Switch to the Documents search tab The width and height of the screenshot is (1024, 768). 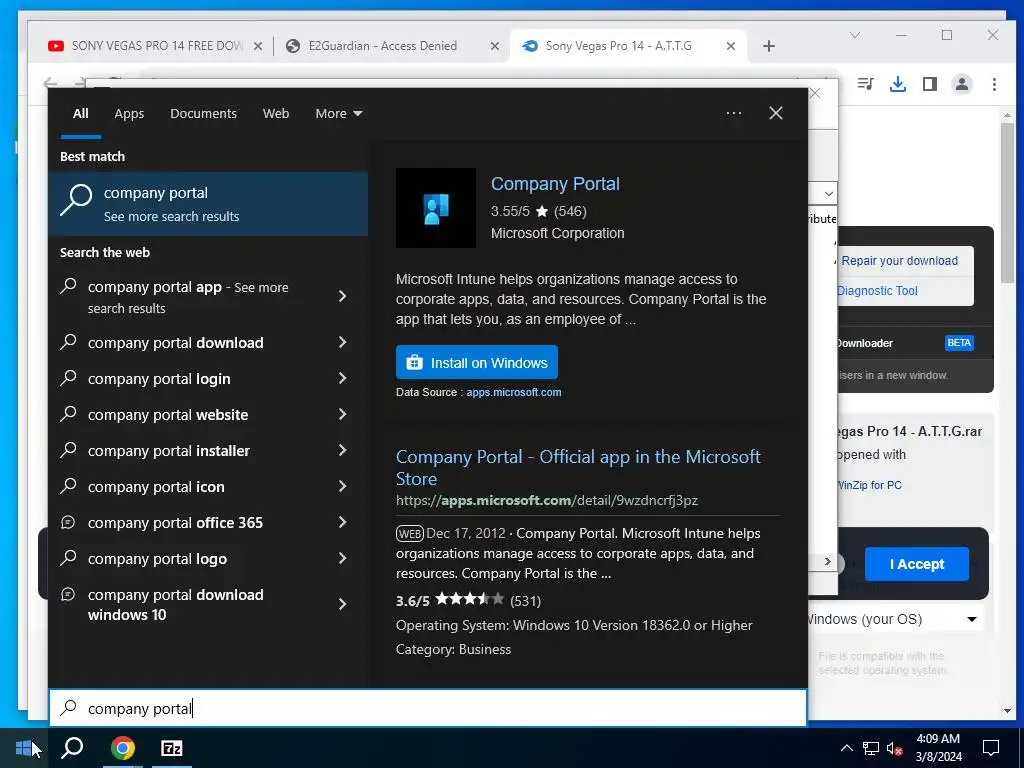(x=203, y=114)
